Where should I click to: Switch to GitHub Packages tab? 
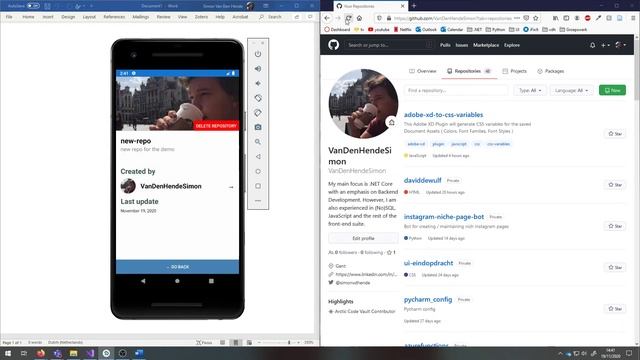(x=550, y=71)
